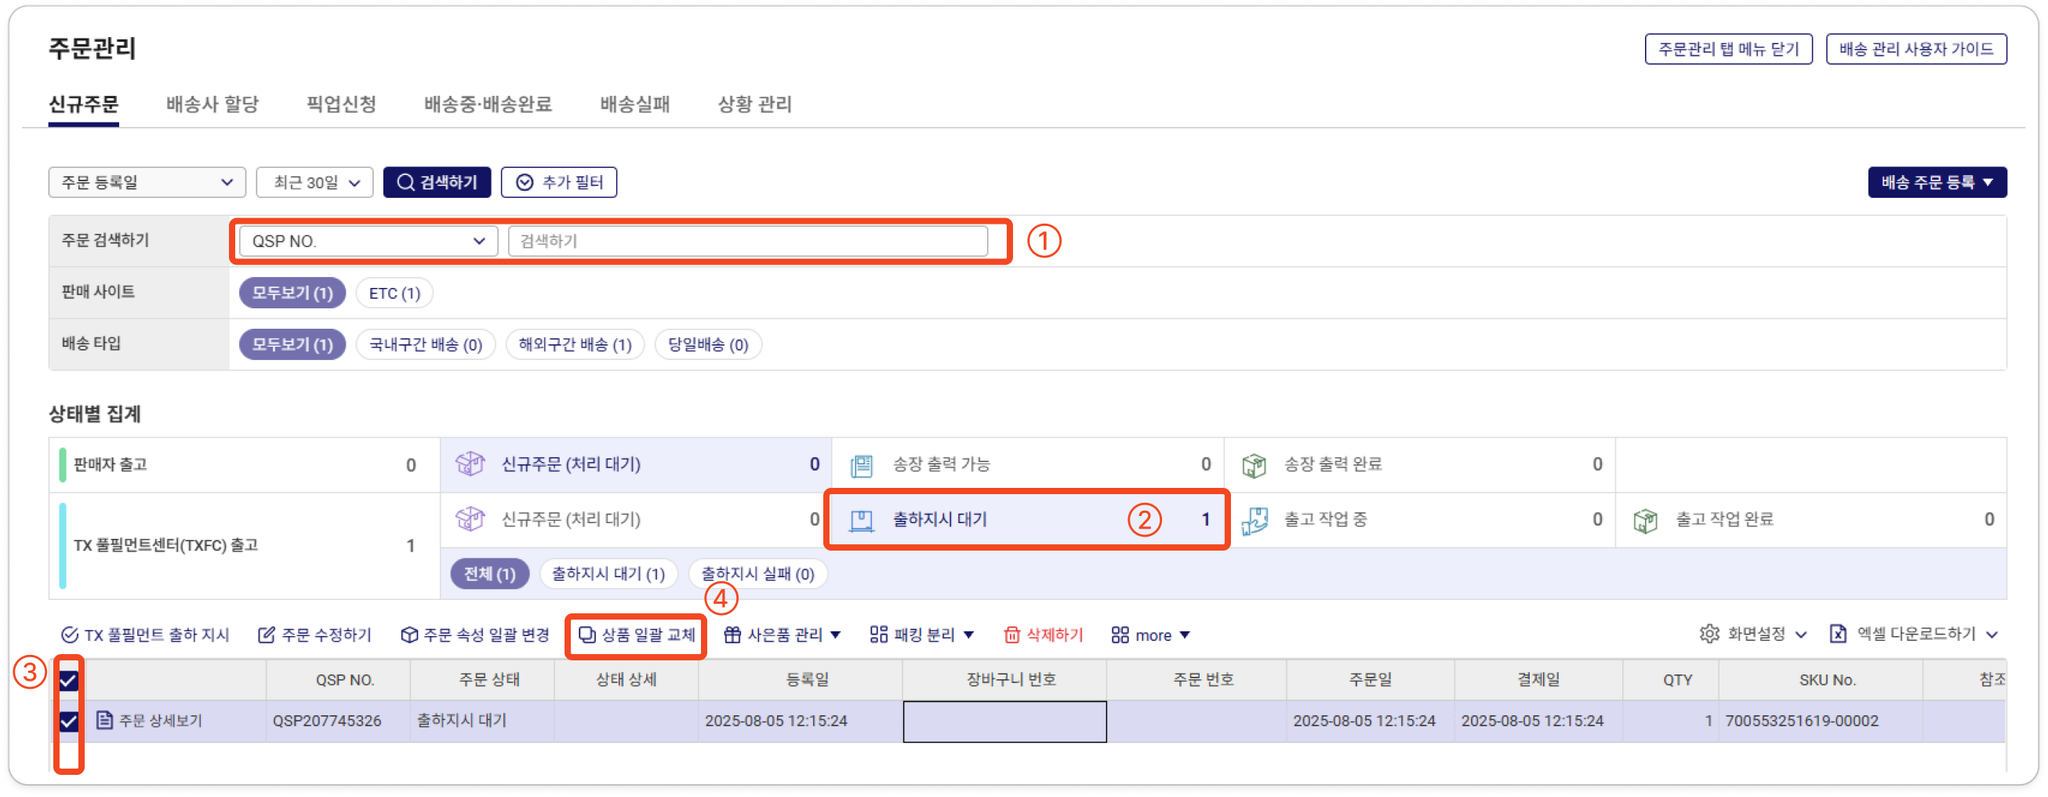
Task: Select the 출하지시 실패 (0) status chip
Action: coord(757,574)
